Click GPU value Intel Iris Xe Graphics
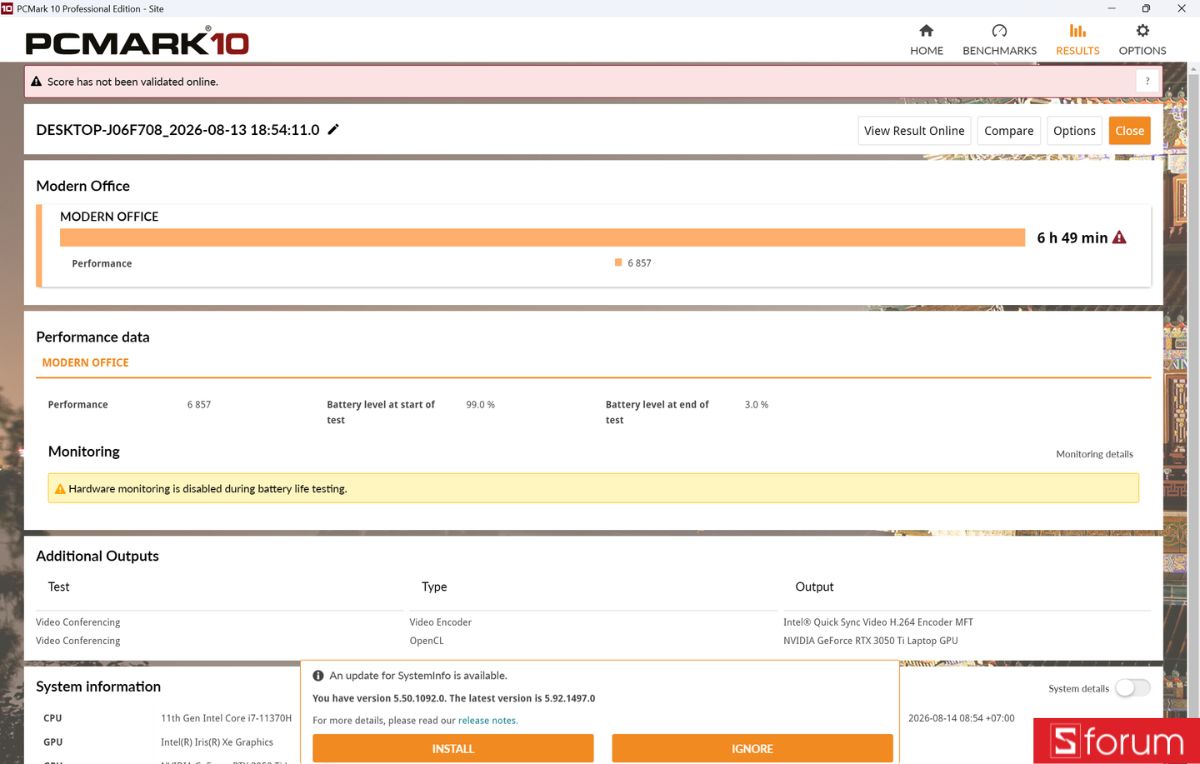 coord(217,742)
